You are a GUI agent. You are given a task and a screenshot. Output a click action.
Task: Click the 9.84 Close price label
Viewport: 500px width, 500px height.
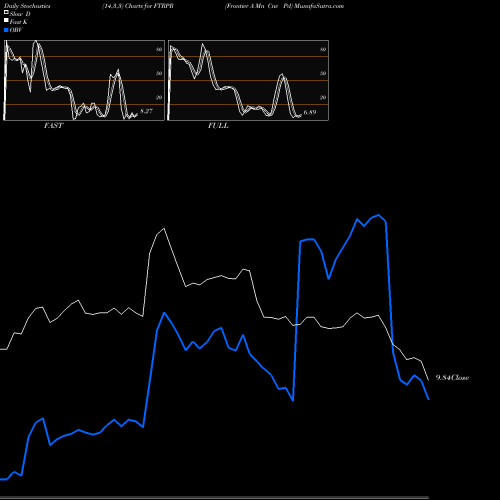click(452, 378)
